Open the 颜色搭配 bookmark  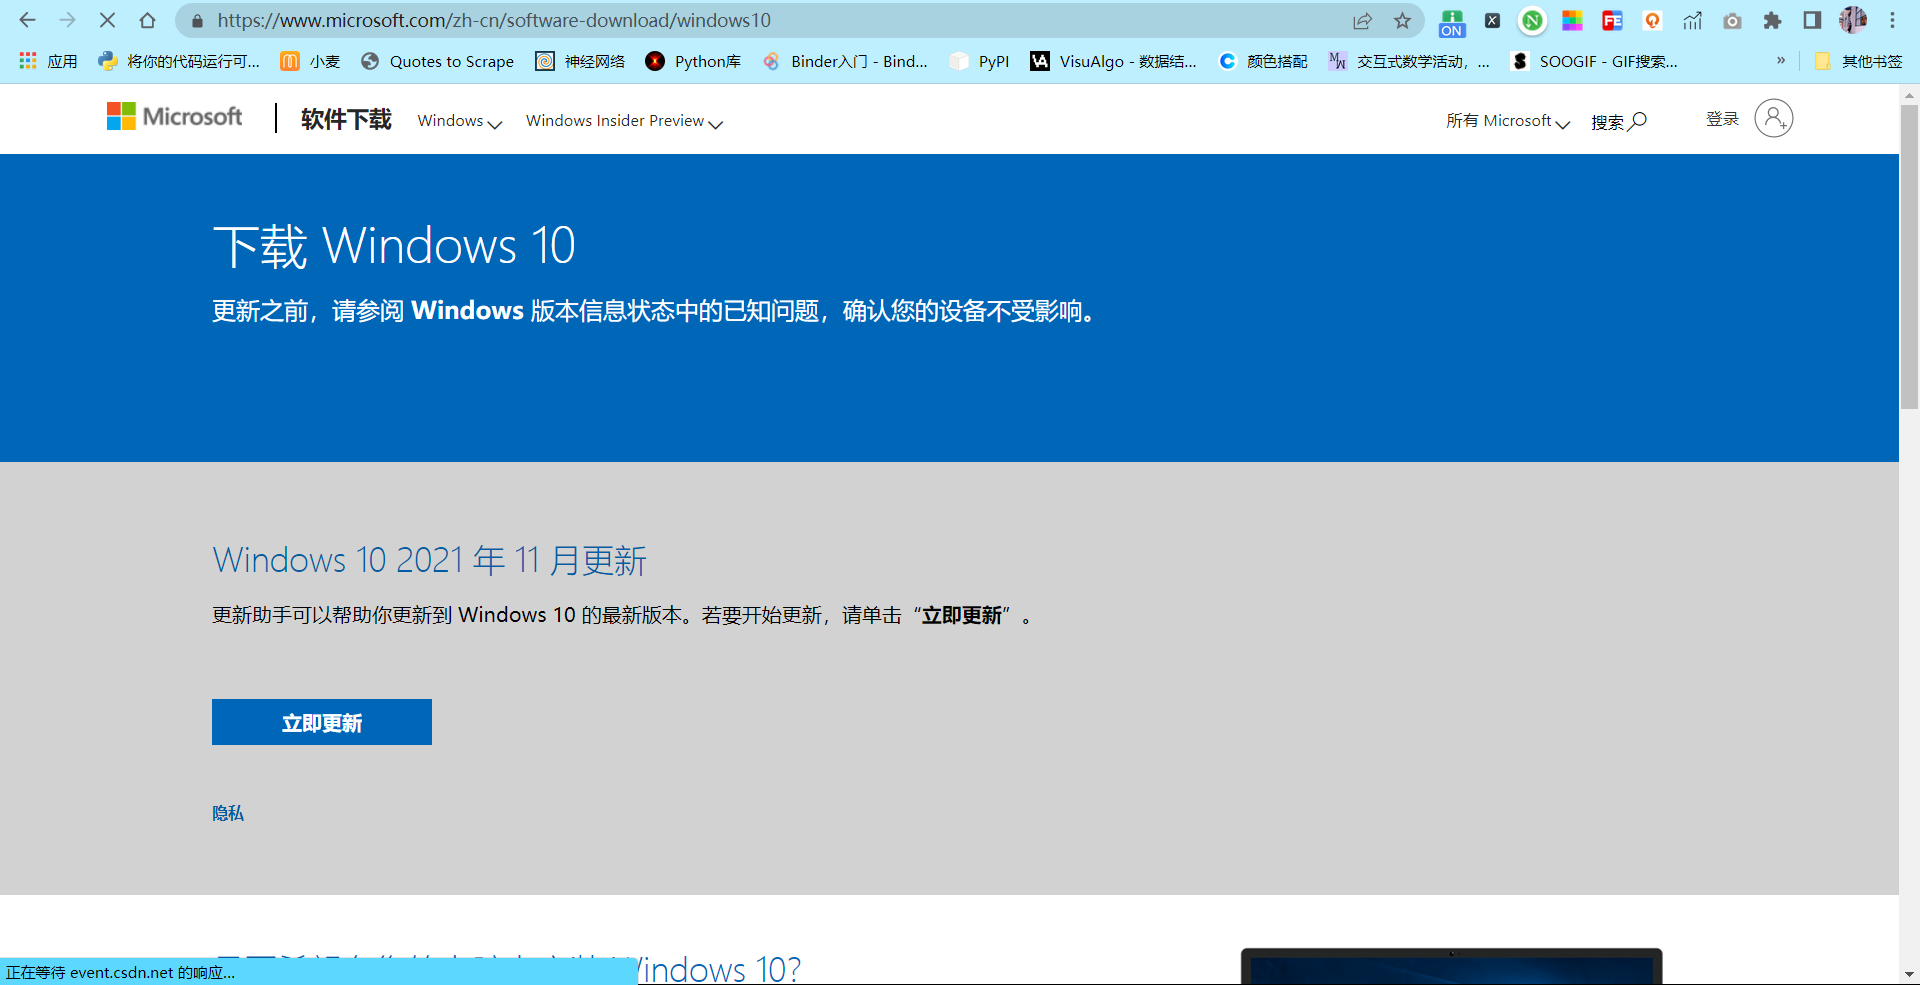pos(1262,61)
